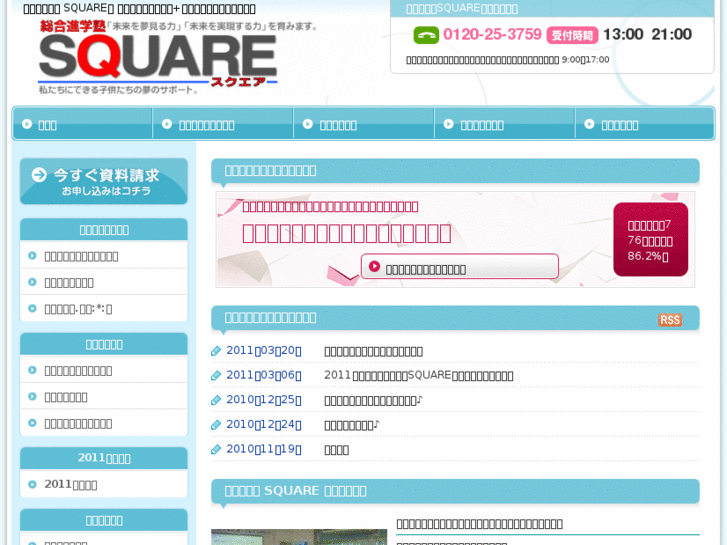Click the reception hours 13:00 21:00 text
The width and height of the screenshot is (727, 545).
647,34
